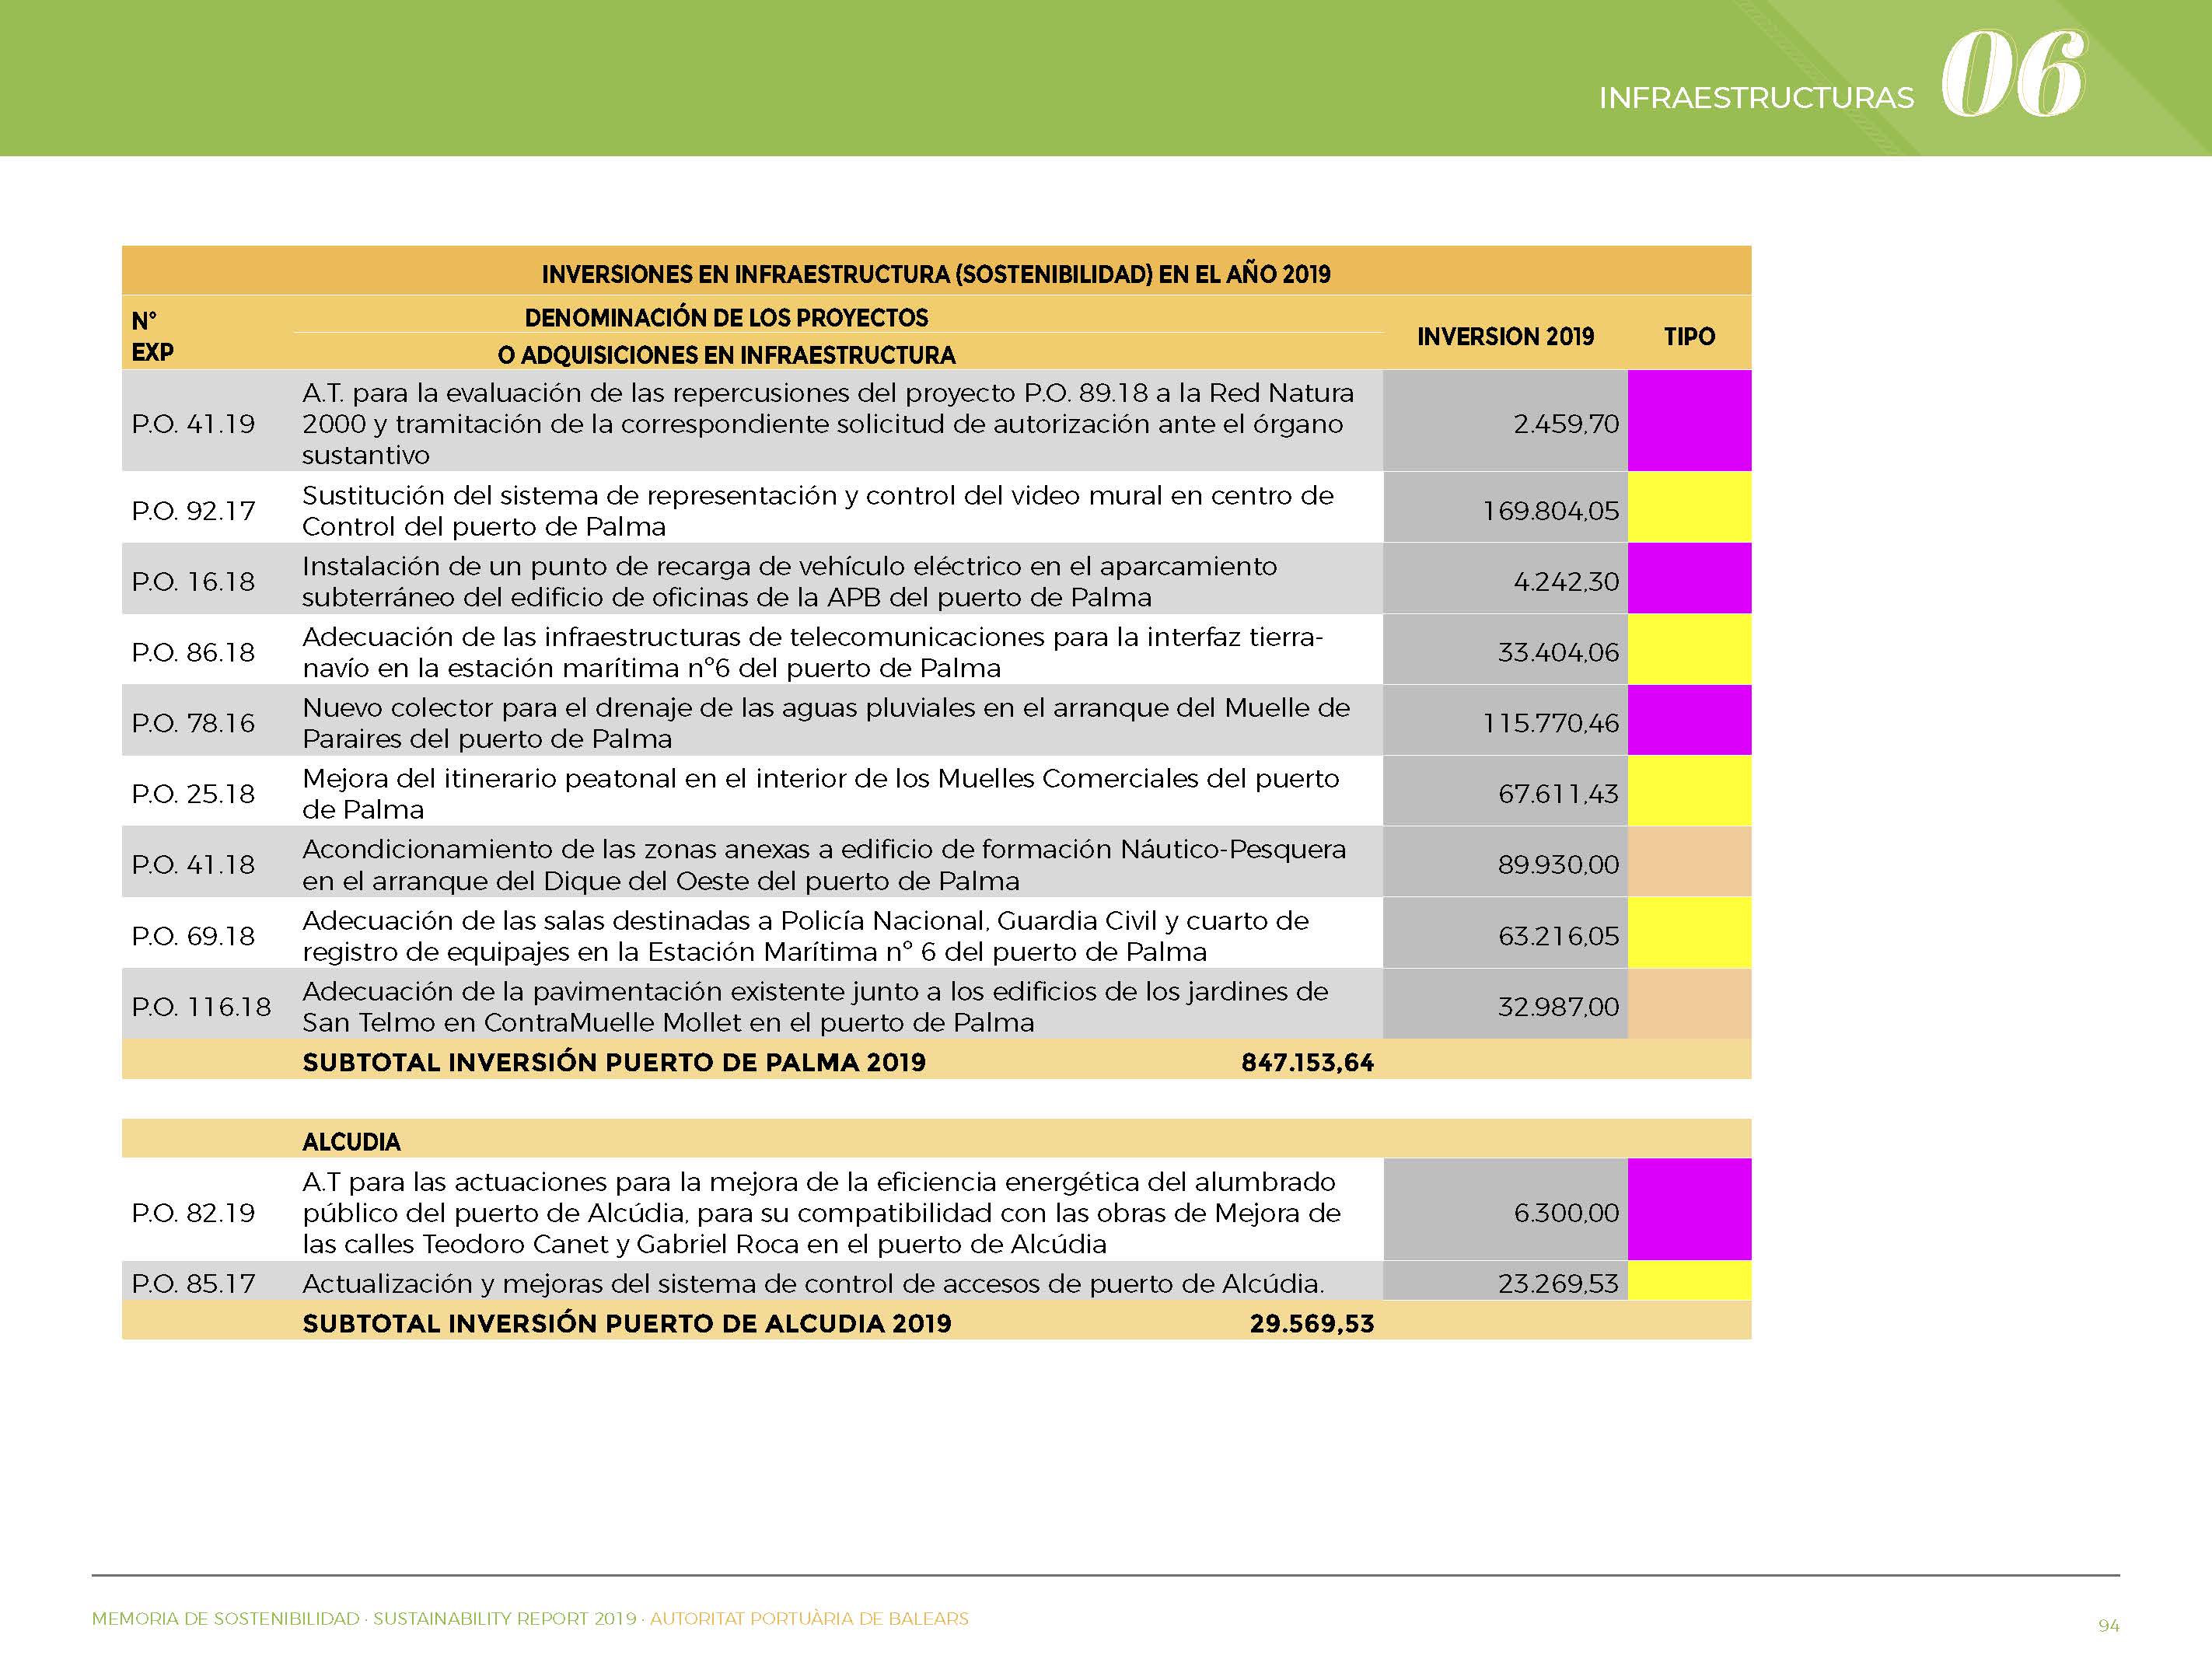Click the Alcudia subtotal value 29.569,53

[1312, 1324]
